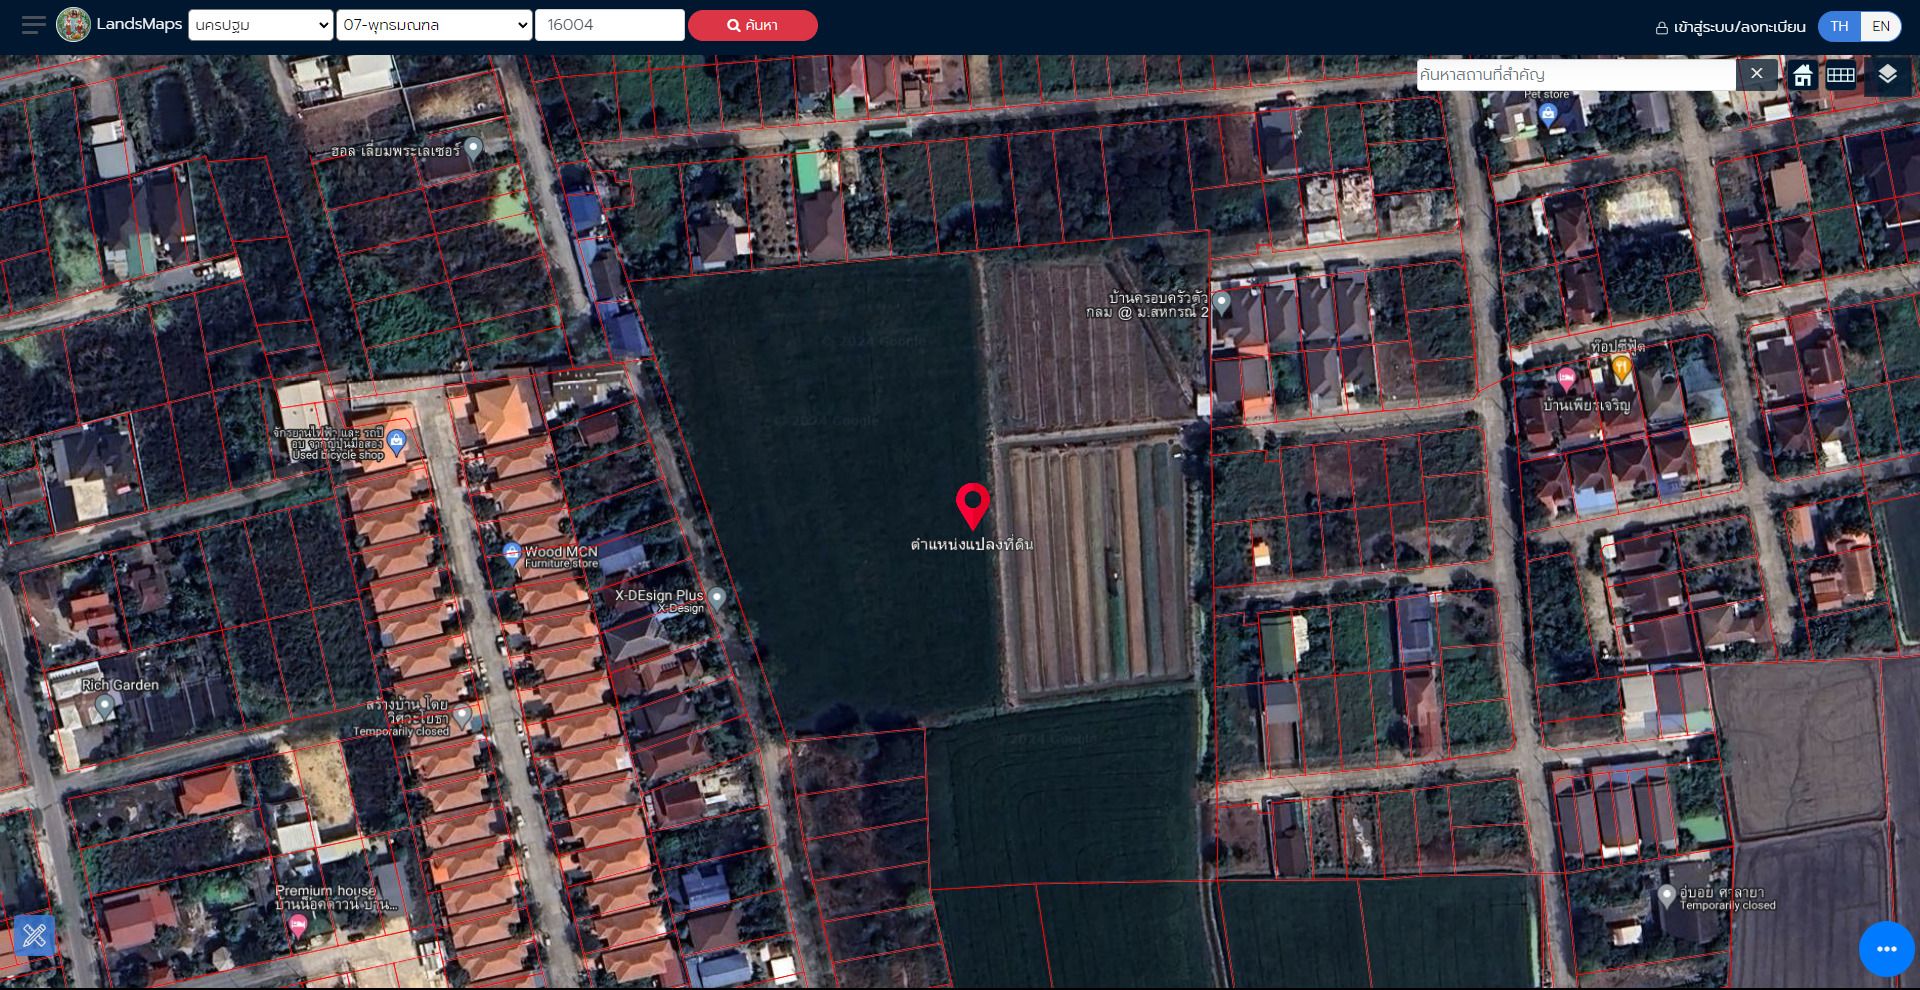
Task: Select the Rich Garden map marker
Action: 104,707
